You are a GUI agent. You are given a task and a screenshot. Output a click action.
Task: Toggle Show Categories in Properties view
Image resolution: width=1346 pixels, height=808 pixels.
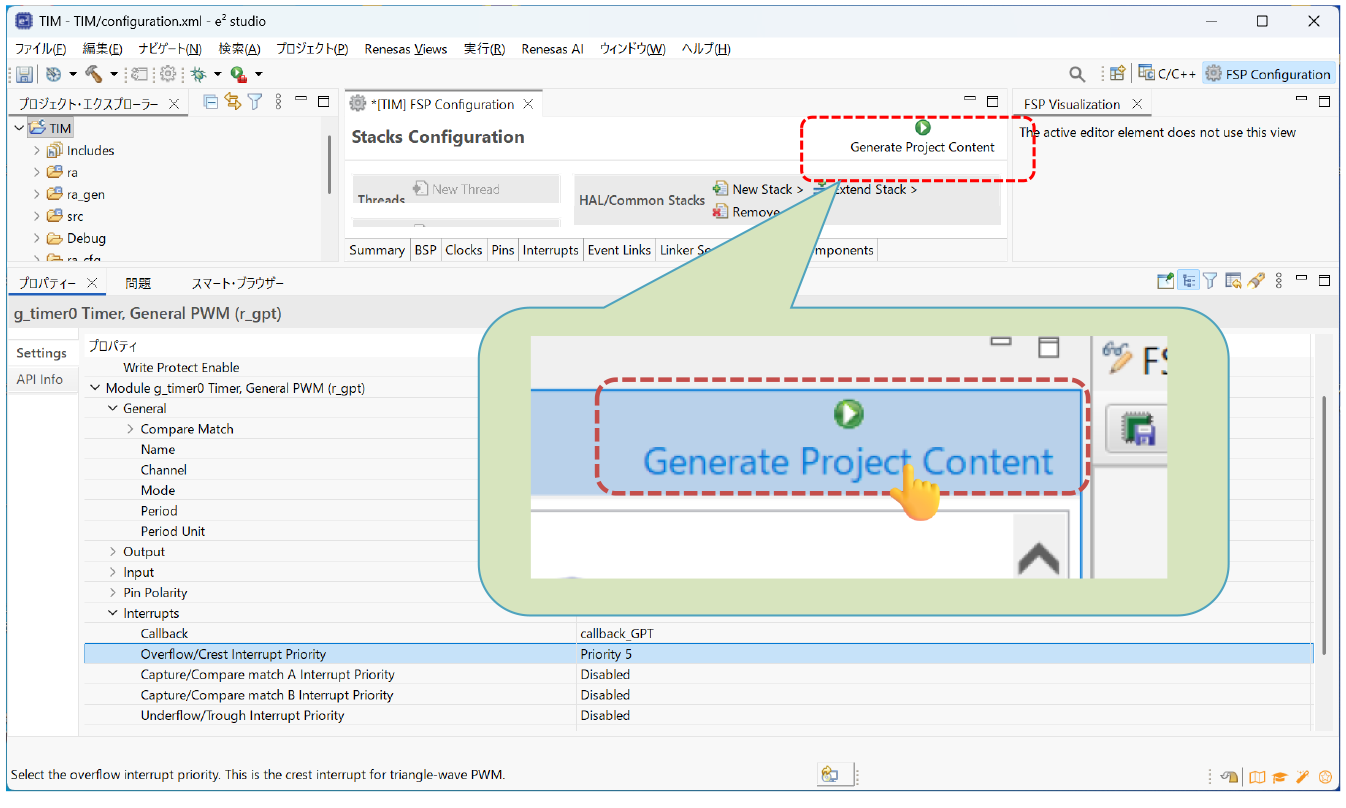tap(1188, 282)
